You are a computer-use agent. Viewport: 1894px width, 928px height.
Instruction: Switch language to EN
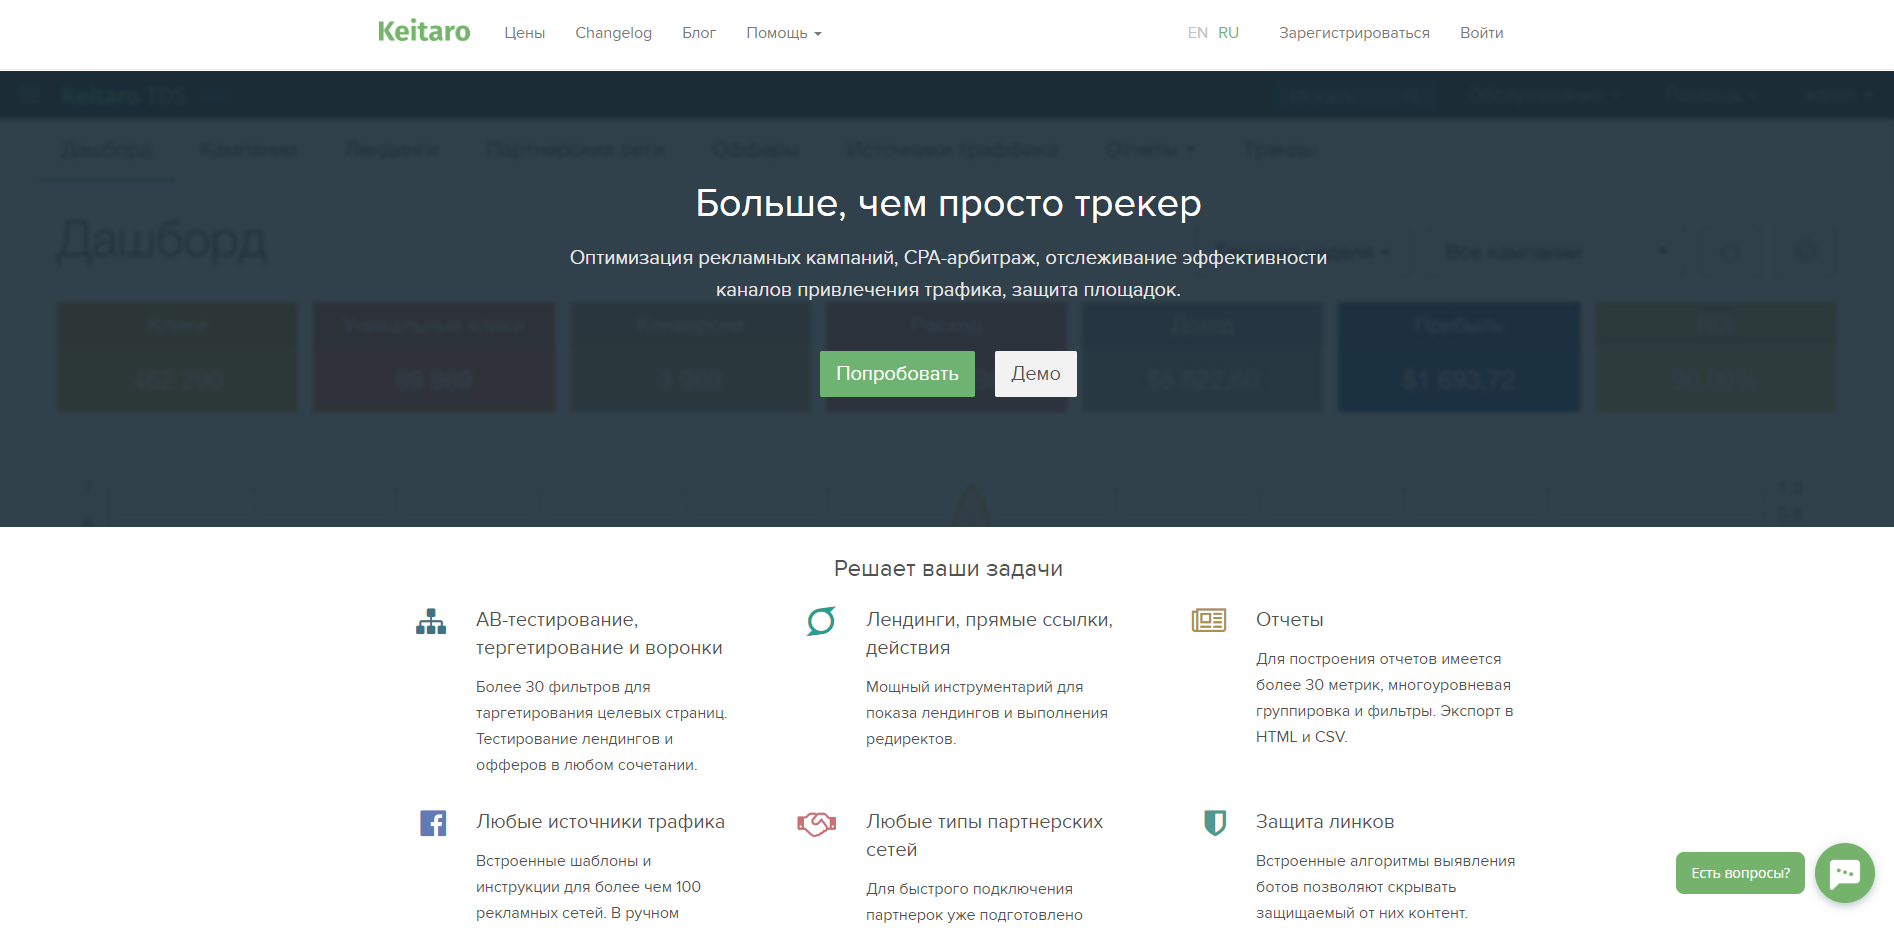(x=1197, y=33)
